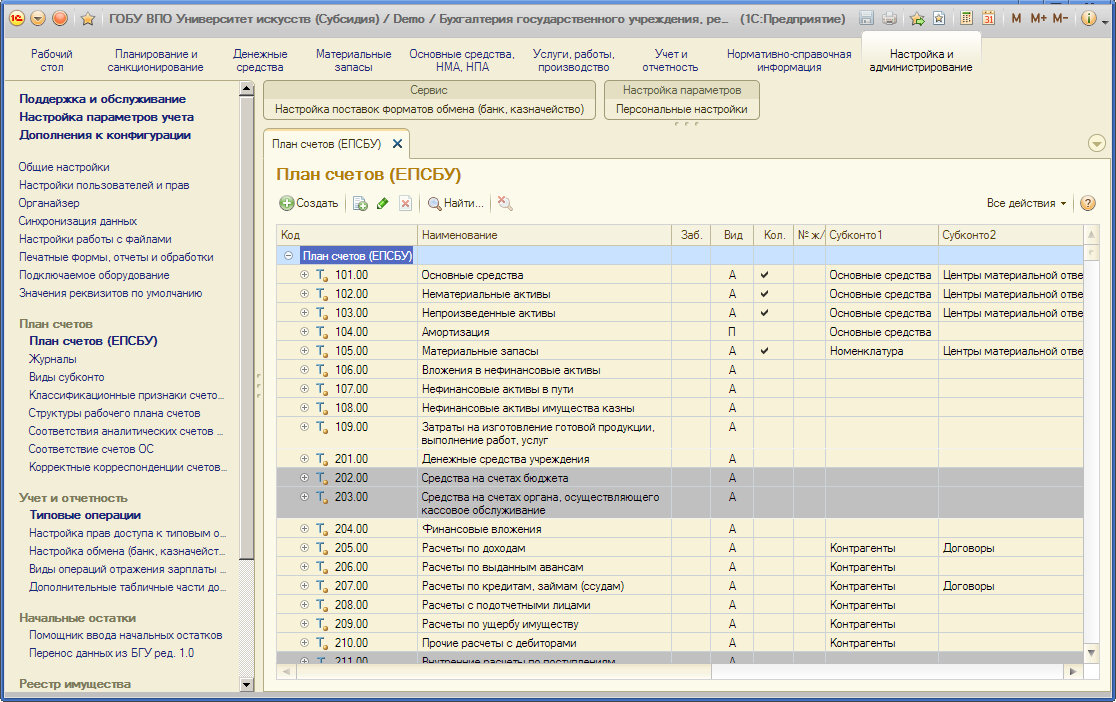
Task: Toggle Кол. checkmark for account 101.00
Action: pyautogui.click(x=764, y=275)
